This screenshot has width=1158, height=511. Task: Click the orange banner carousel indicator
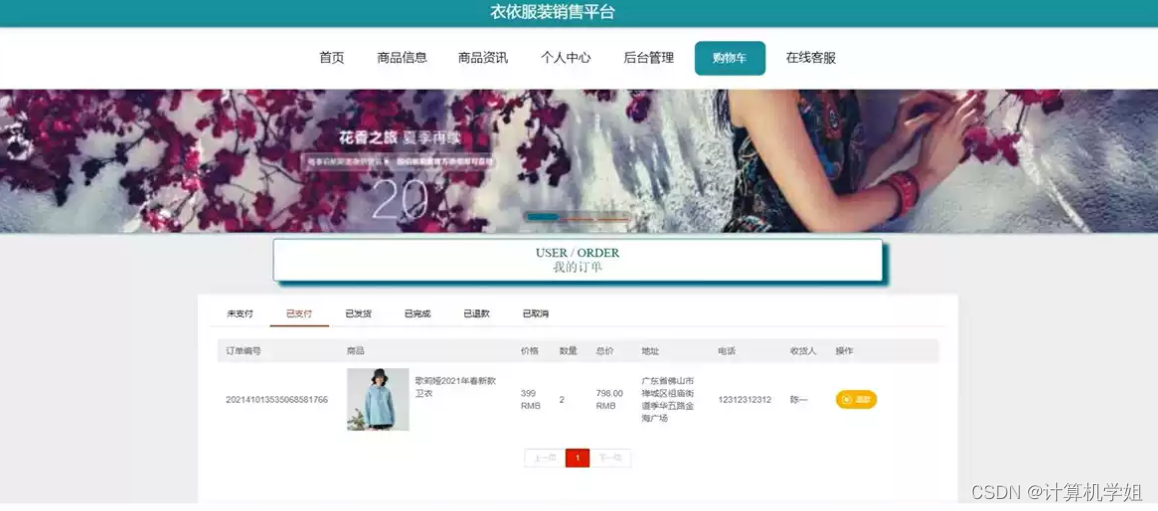click(x=595, y=219)
